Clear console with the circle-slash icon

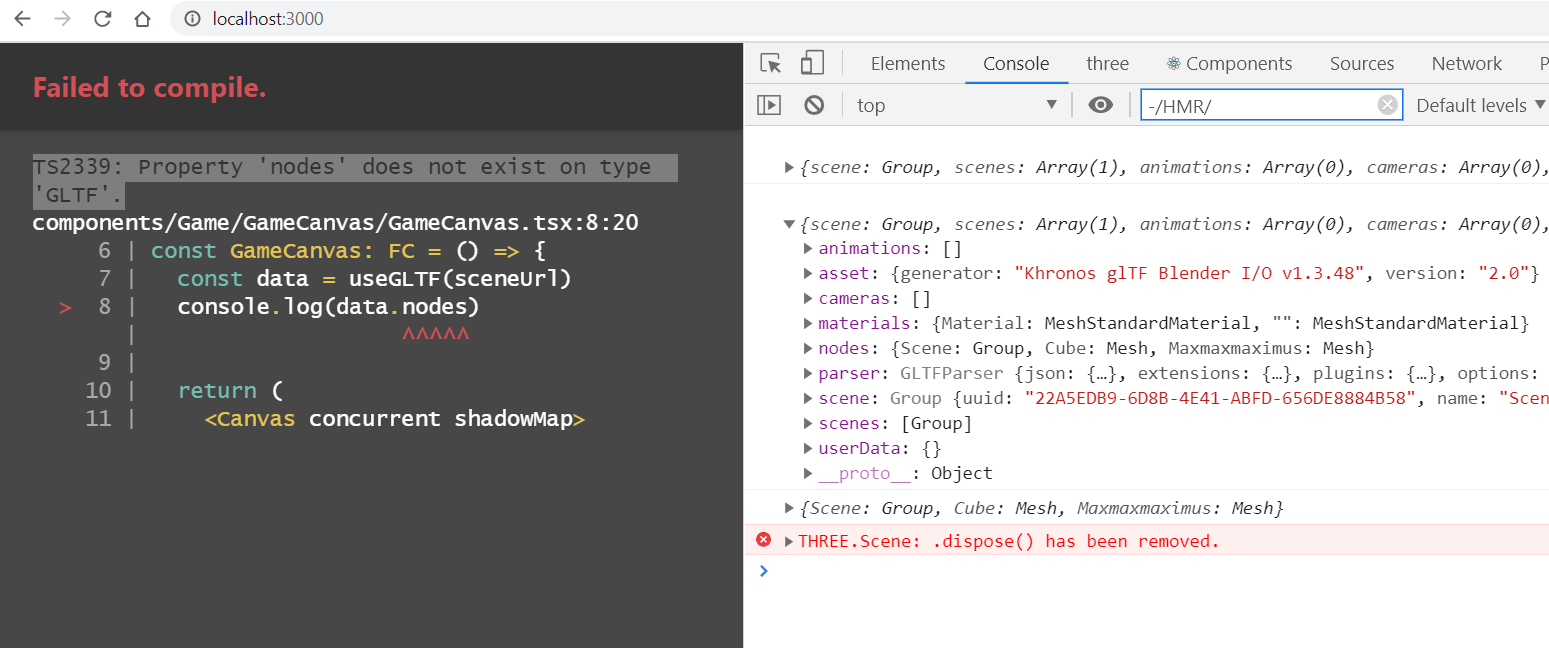pyautogui.click(x=814, y=105)
